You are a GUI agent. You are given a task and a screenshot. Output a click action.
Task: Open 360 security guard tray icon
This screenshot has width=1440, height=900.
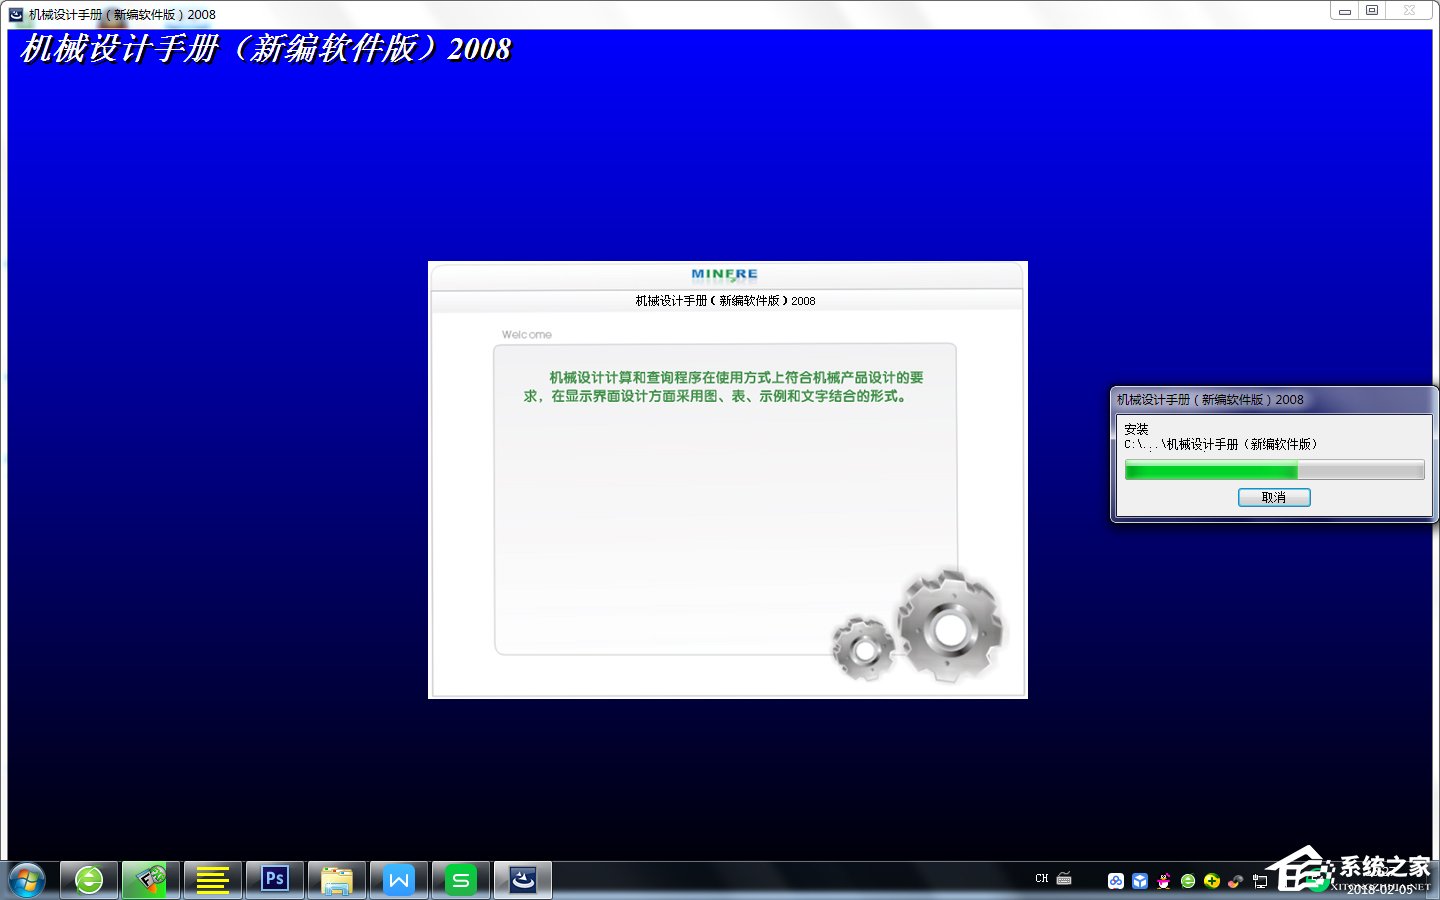[1212, 881]
